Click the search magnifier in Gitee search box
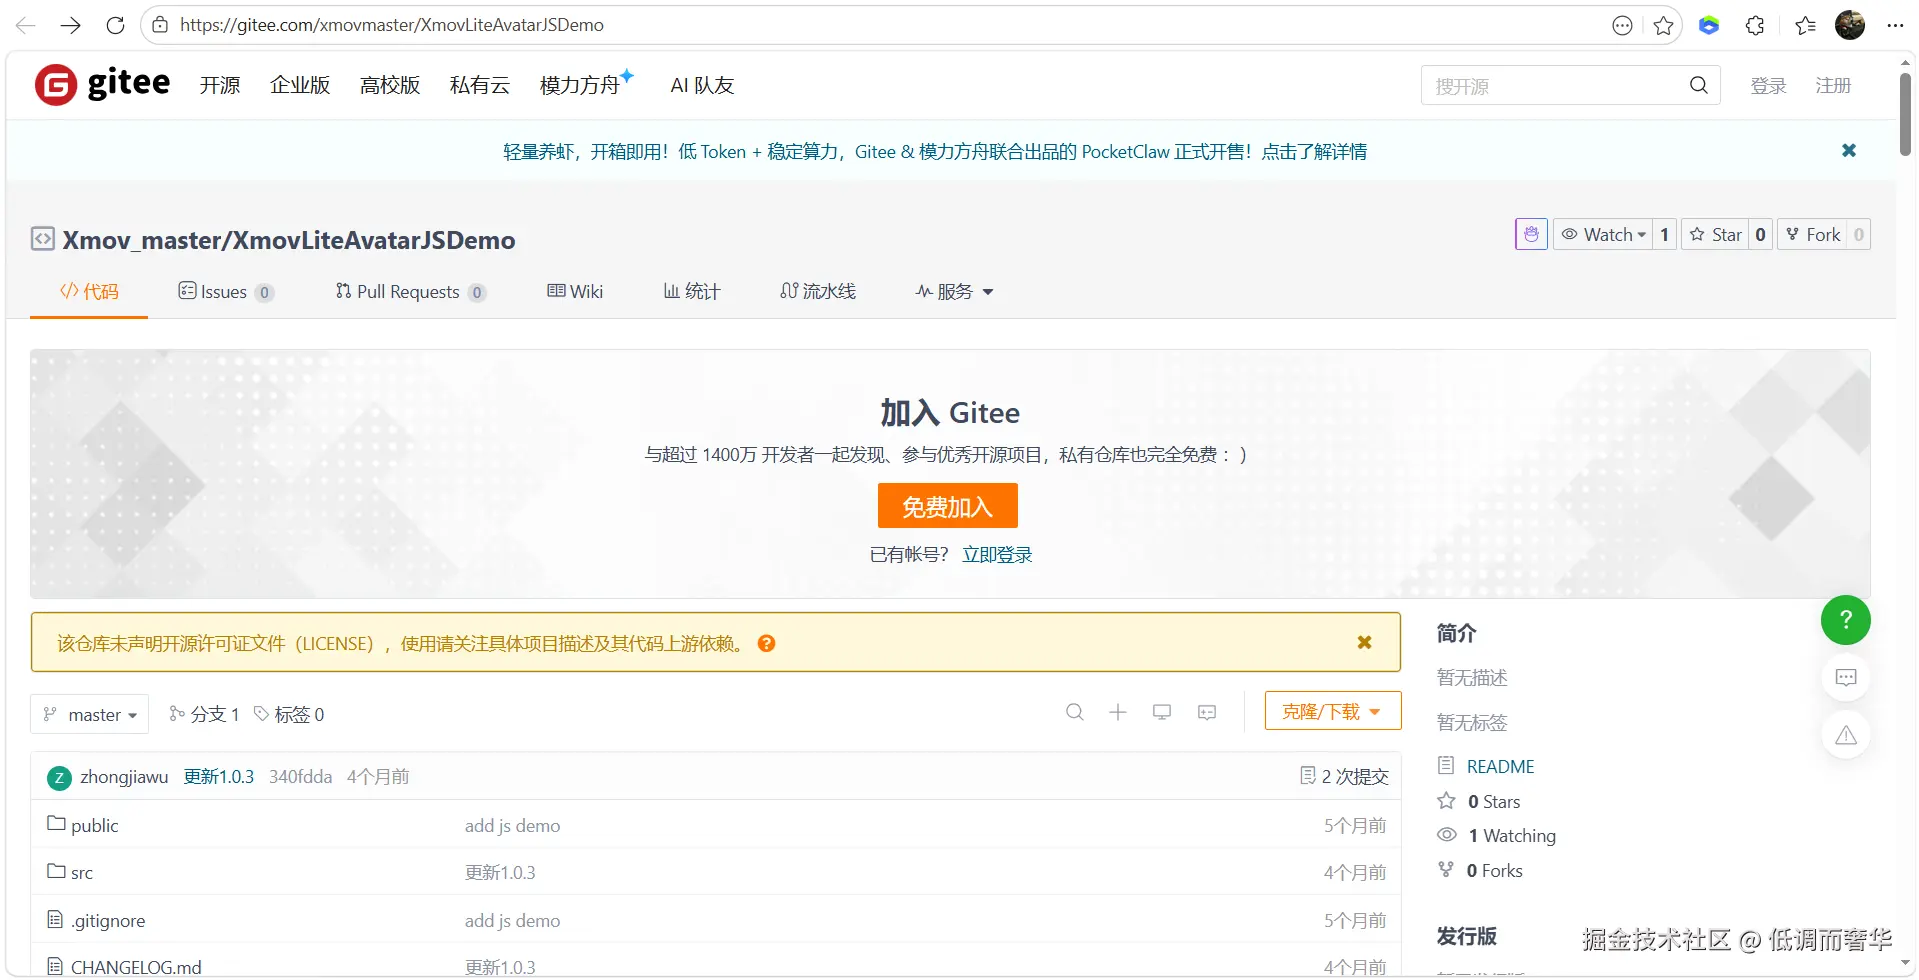The height and width of the screenshot is (980, 1919). point(1698,85)
